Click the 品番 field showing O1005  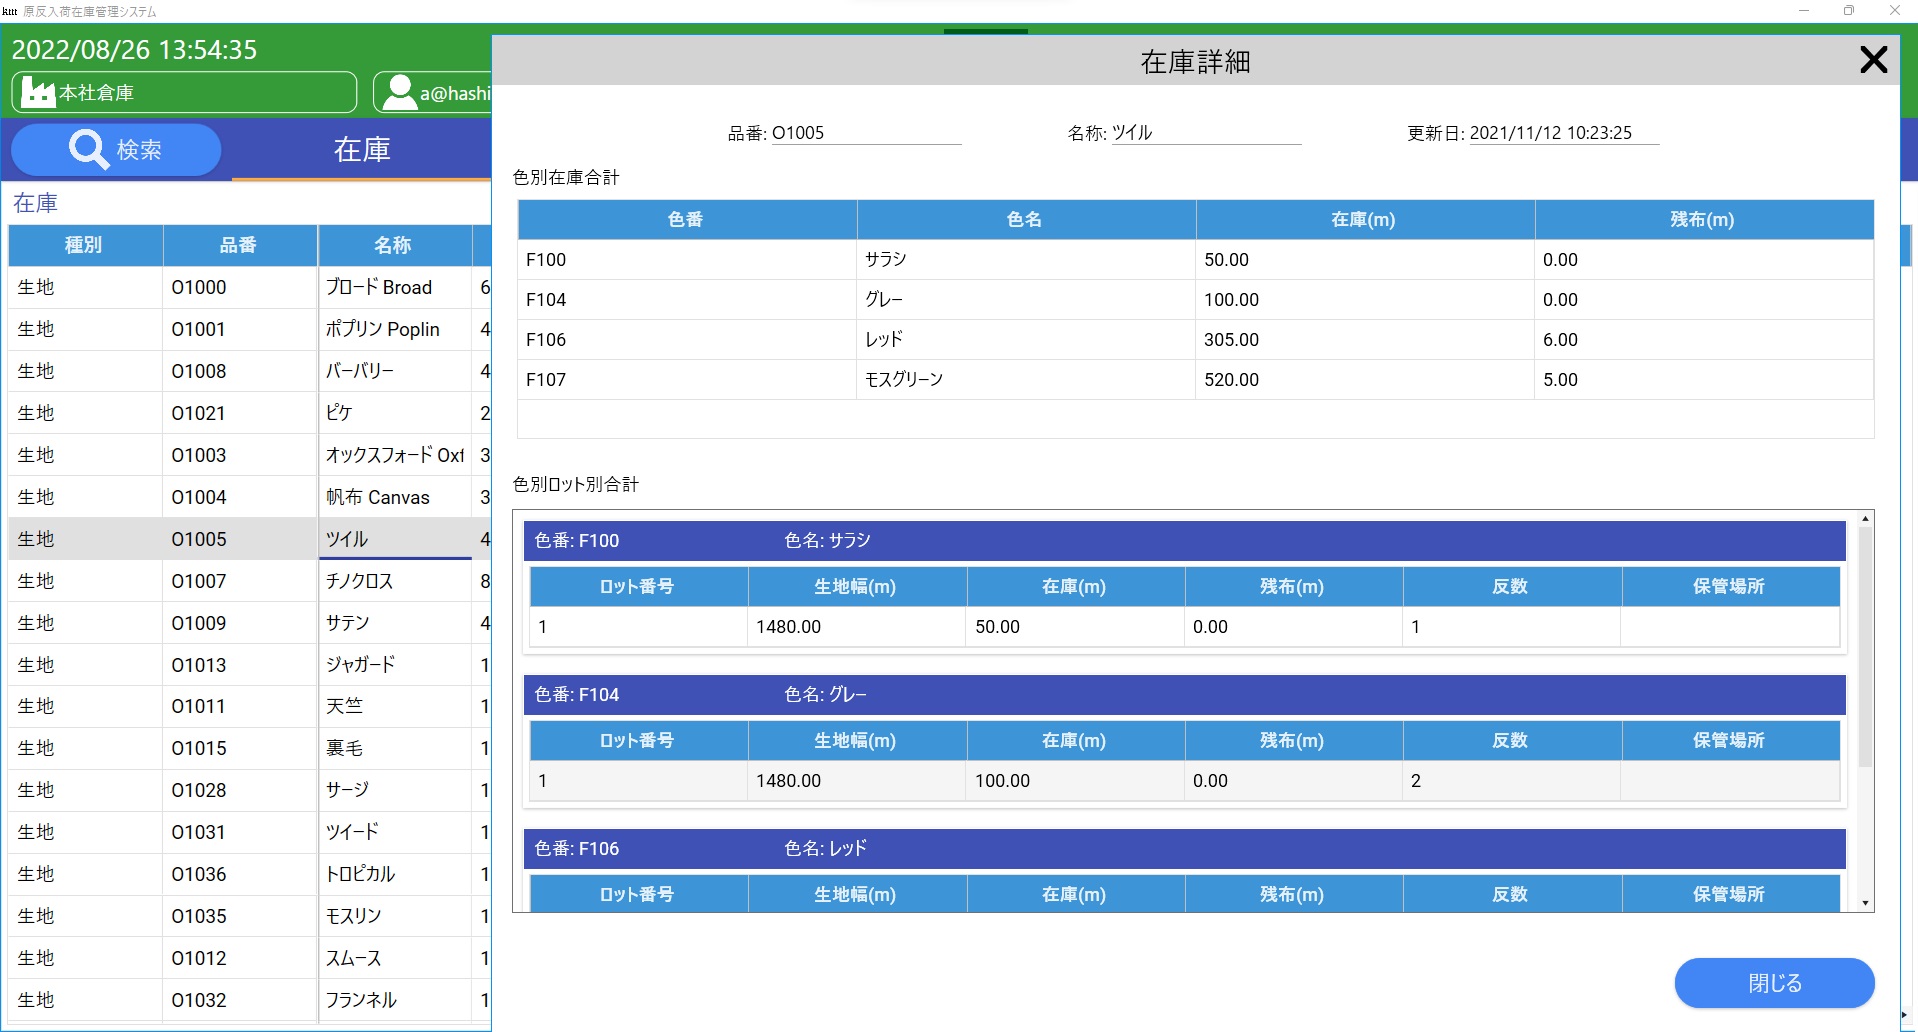point(865,133)
